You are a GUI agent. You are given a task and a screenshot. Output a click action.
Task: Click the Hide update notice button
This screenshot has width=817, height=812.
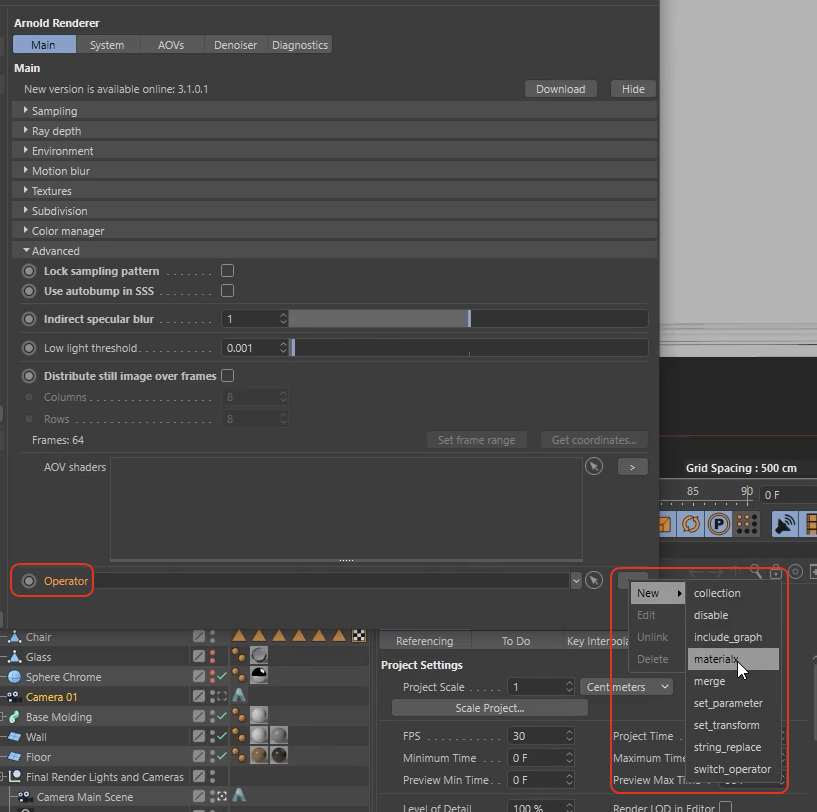(x=633, y=89)
